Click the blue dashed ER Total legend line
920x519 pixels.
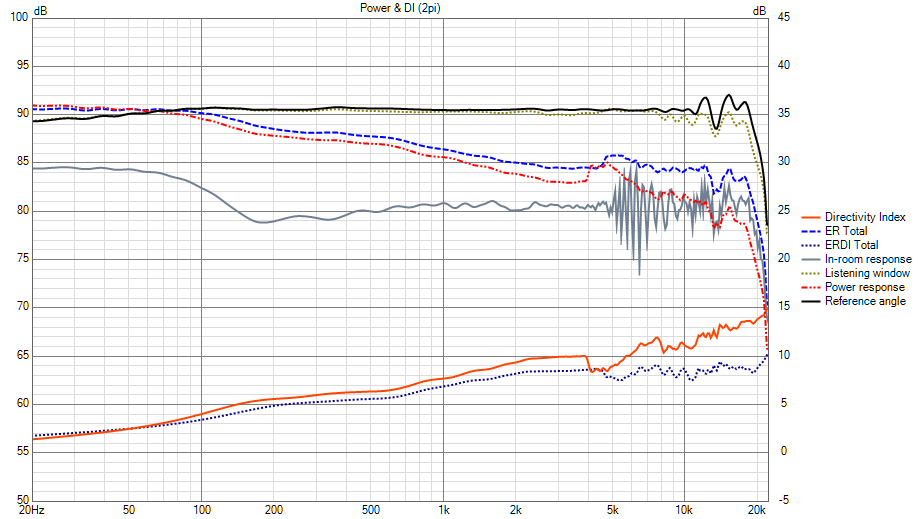point(811,232)
